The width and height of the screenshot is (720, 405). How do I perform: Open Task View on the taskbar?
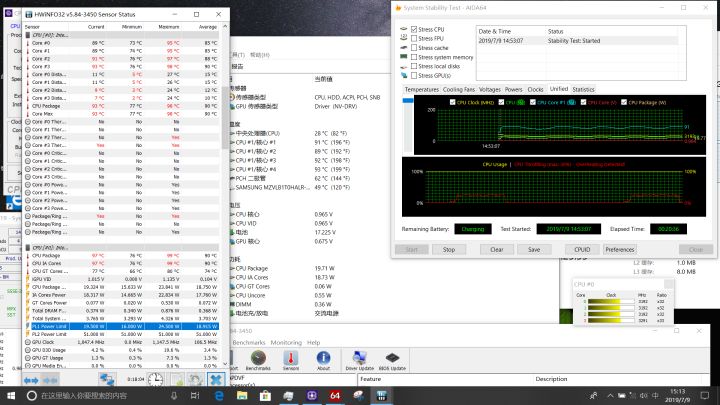[x=195, y=395]
